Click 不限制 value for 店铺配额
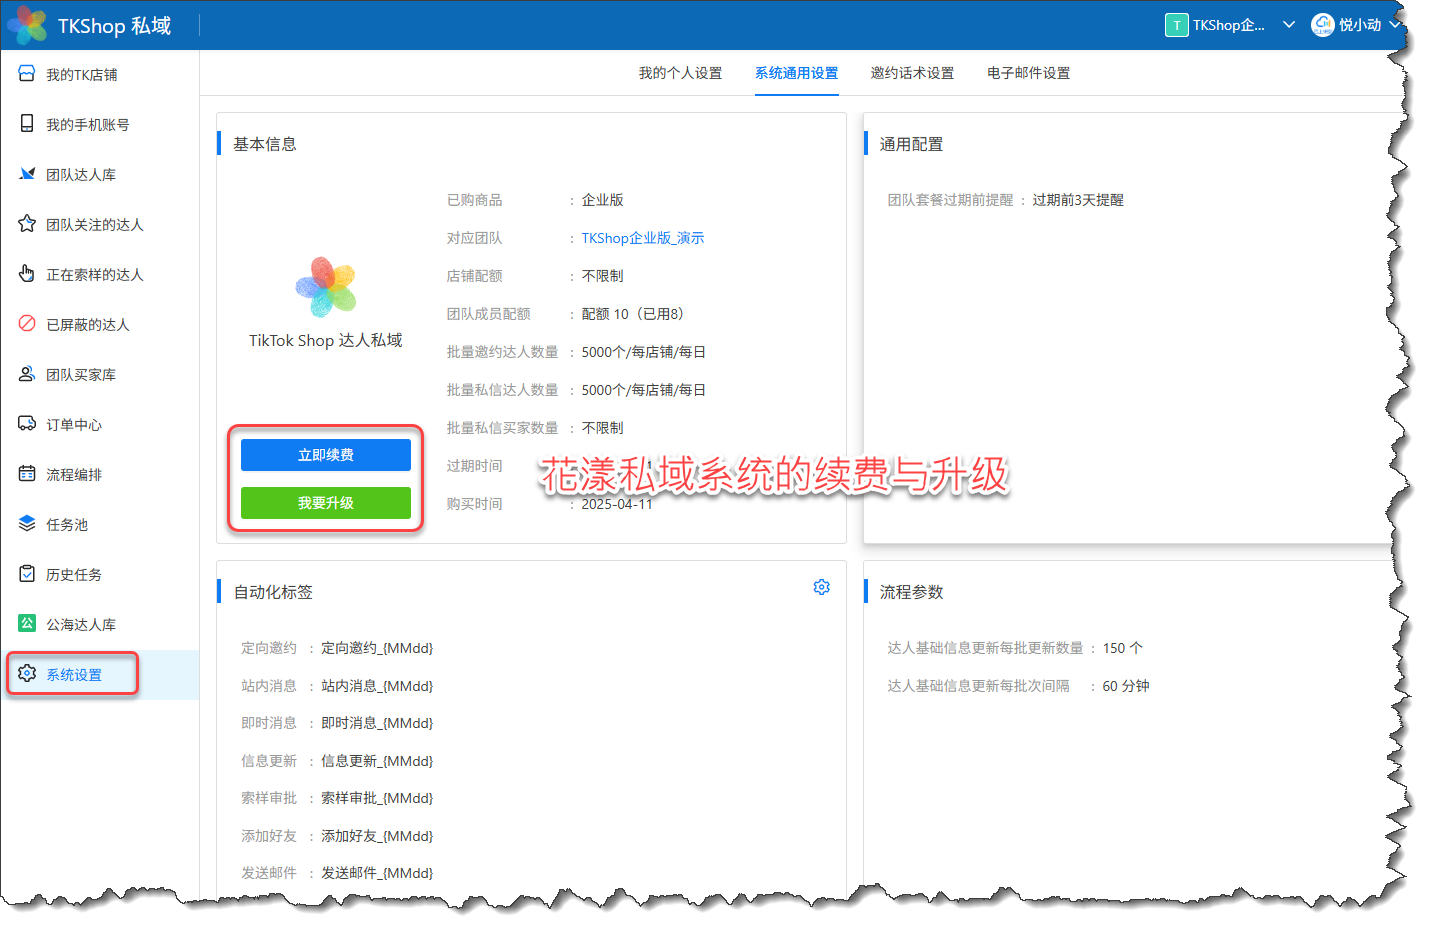This screenshot has width=1432, height=932. tap(602, 276)
